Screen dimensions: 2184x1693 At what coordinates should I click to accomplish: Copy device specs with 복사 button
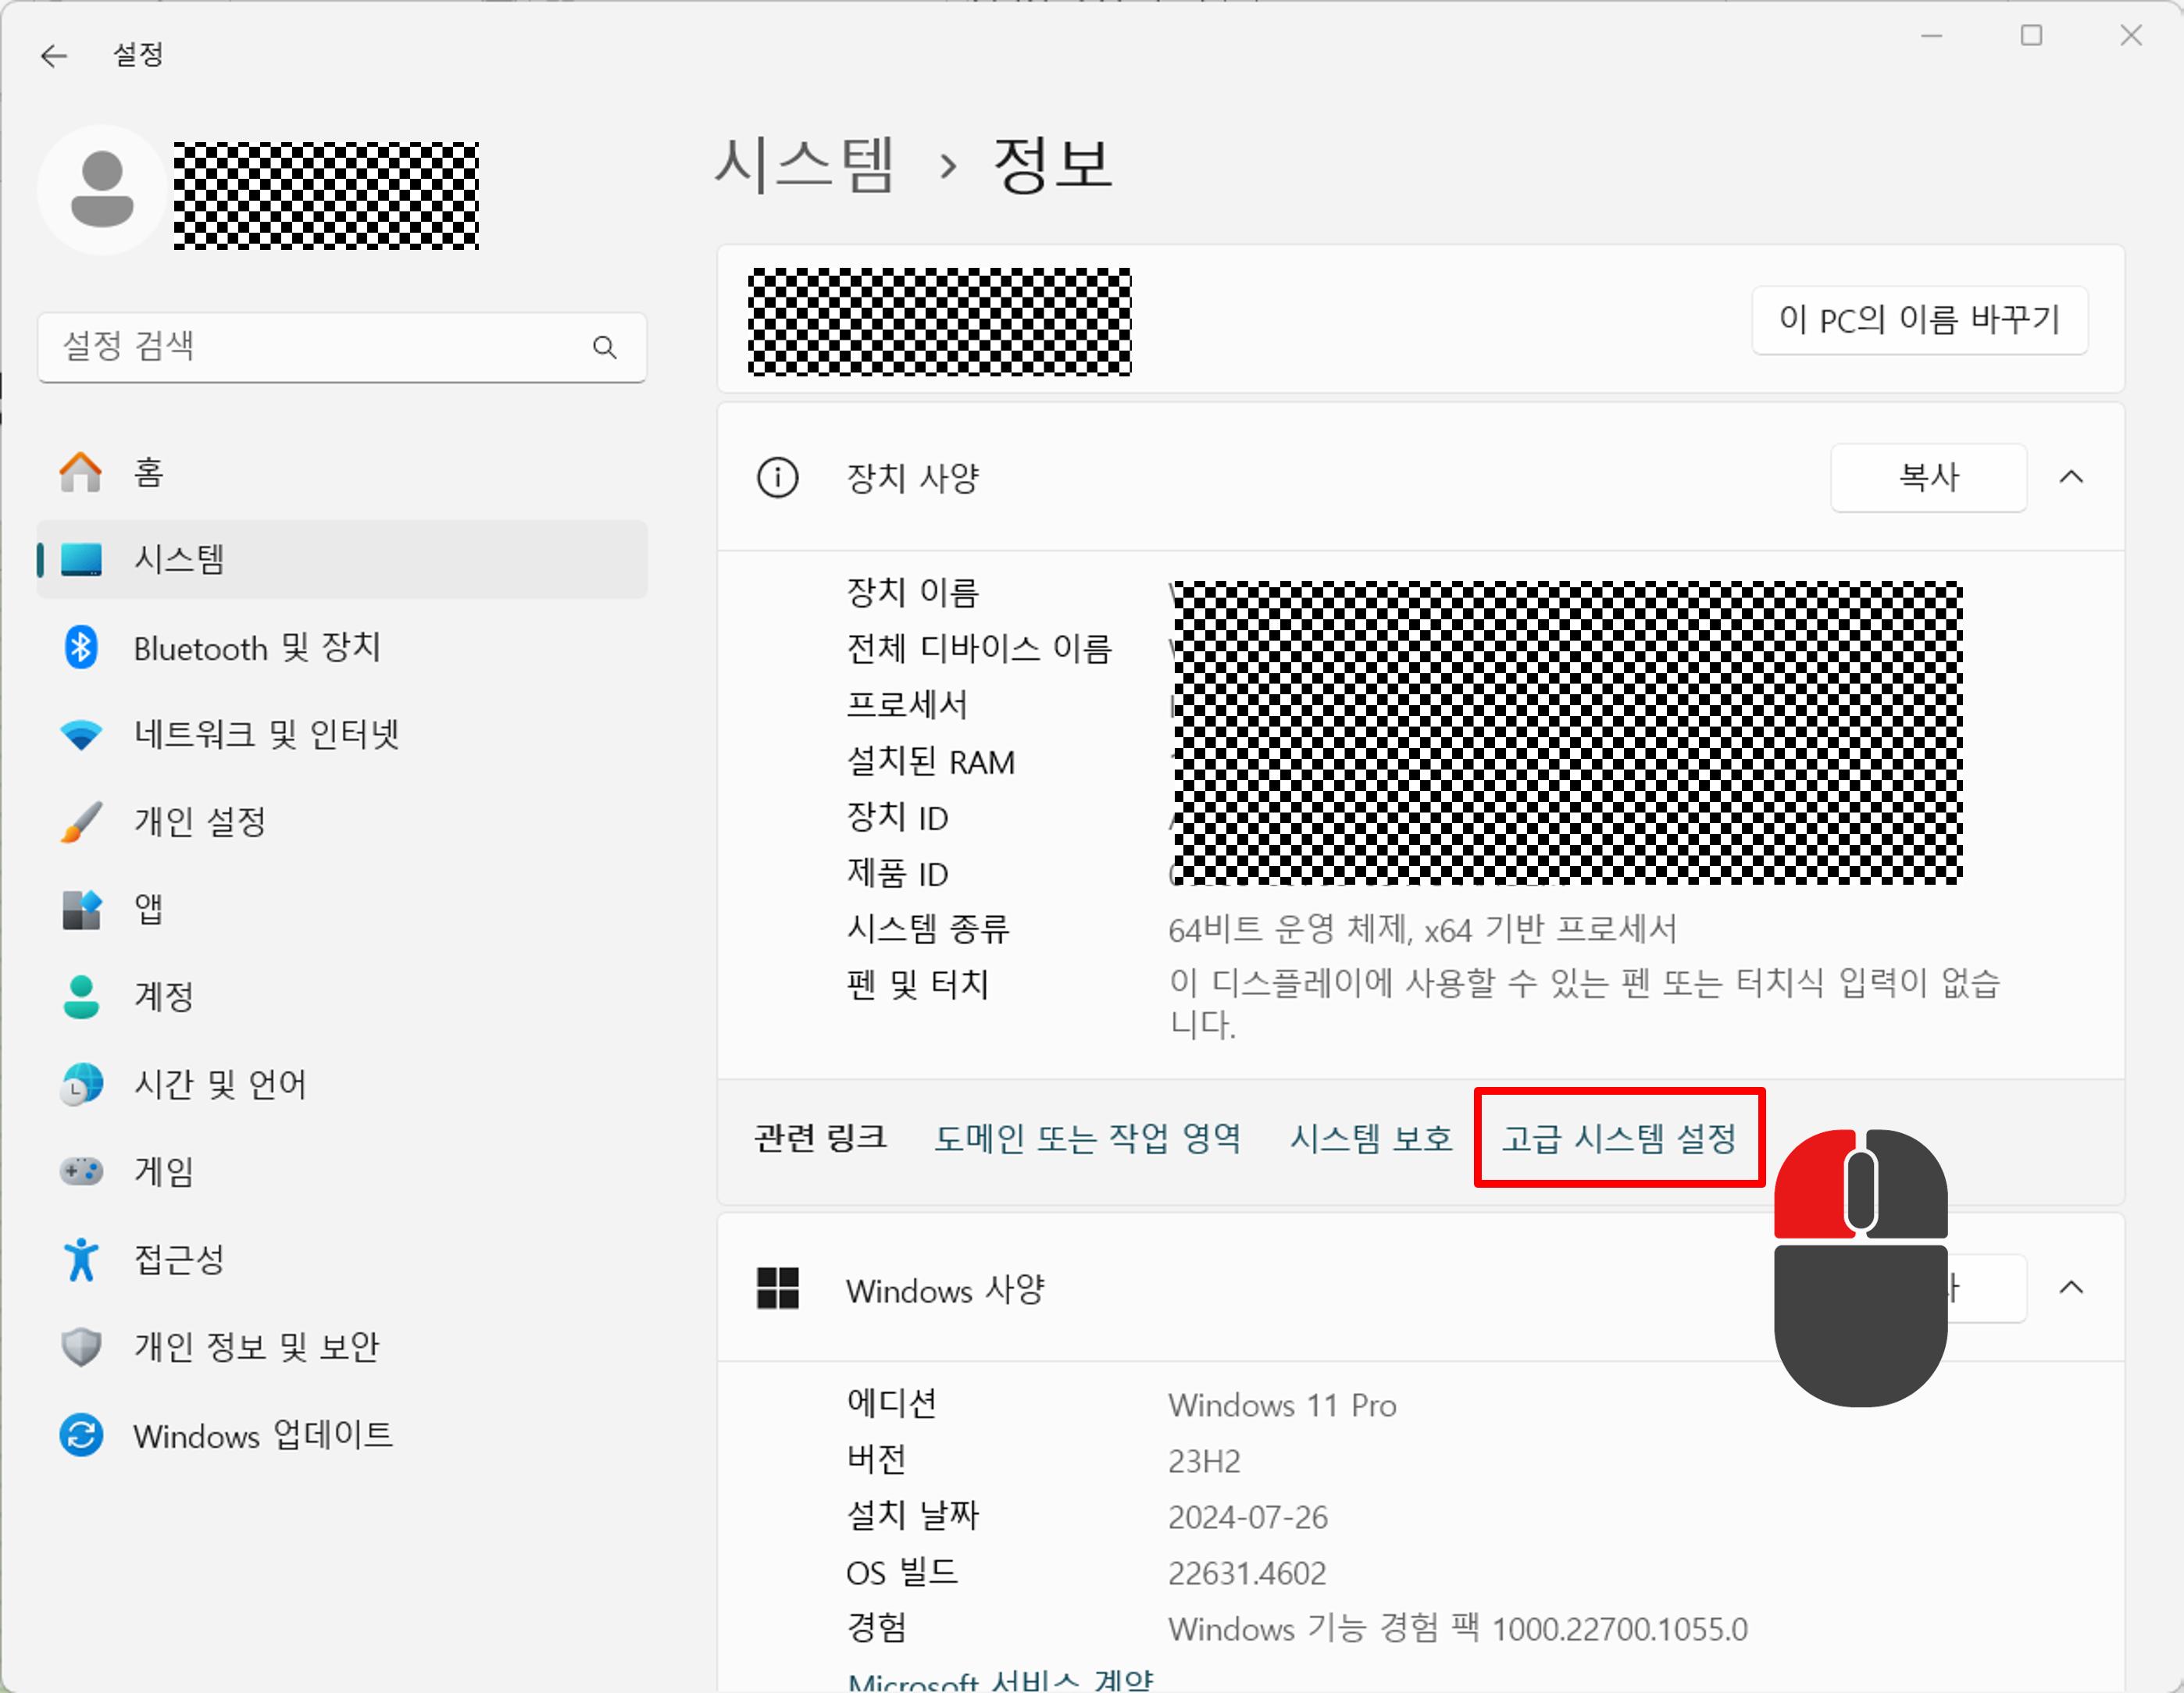coord(1928,478)
